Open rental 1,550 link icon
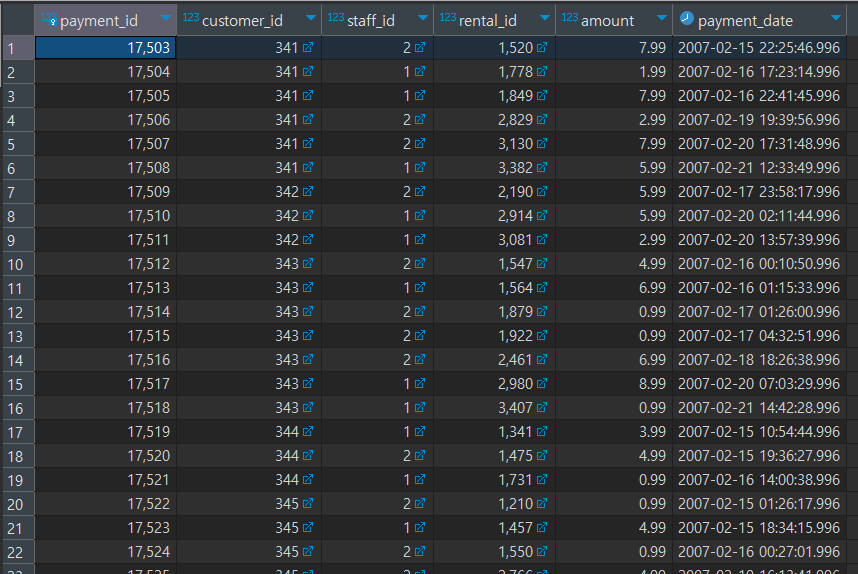 pos(542,552)
